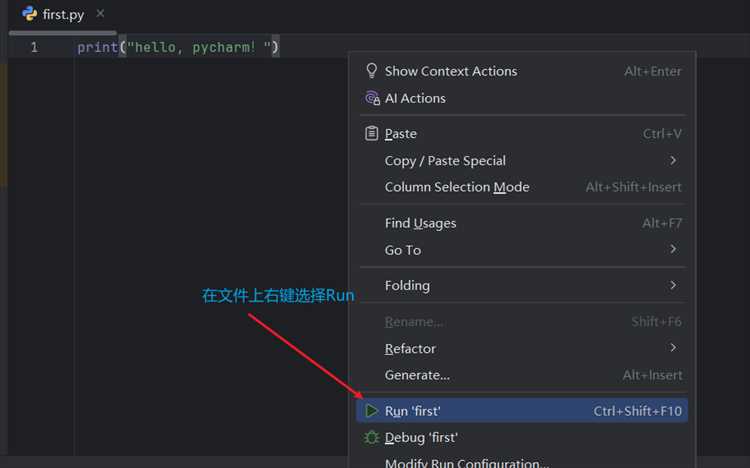Open the Refactor submenu
This screenshot has height=468, width=750.
coord(522,348)
